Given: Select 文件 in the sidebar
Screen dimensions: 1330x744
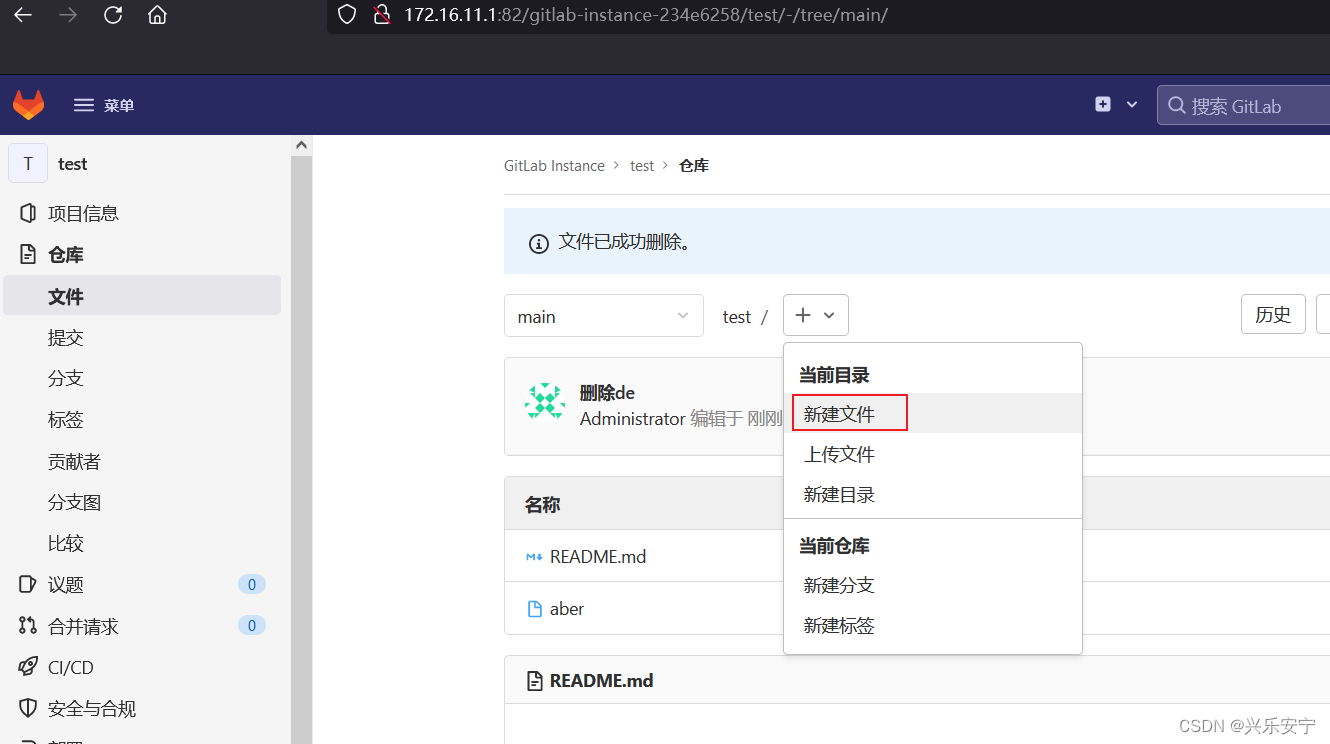Looking at the screenshot, I should [x=142, y=296].
